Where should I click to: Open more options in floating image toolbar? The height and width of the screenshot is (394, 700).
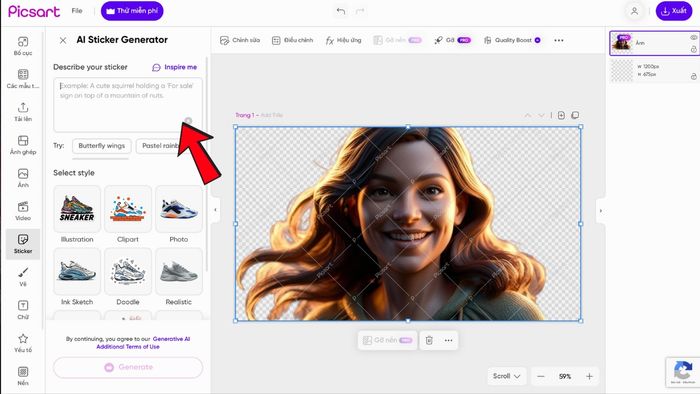click(x=448, y=340)
